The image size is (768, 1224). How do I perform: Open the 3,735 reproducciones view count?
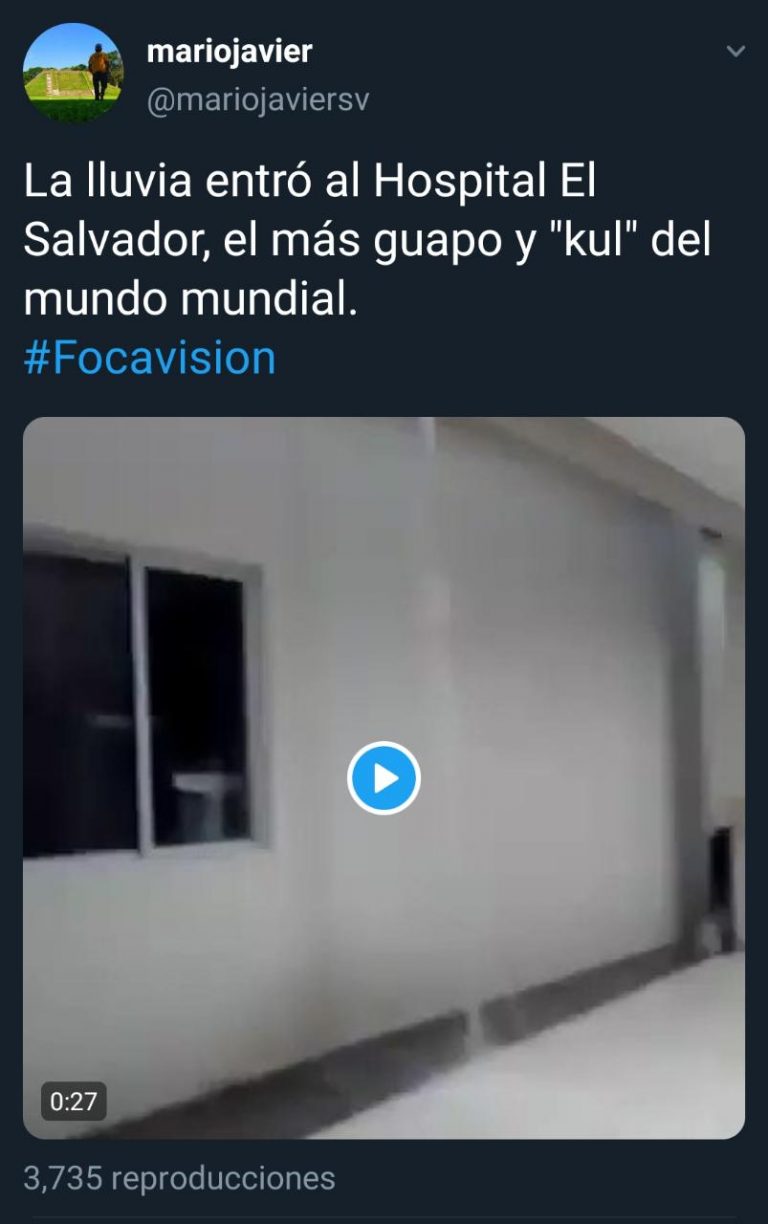coord(179,1178)
